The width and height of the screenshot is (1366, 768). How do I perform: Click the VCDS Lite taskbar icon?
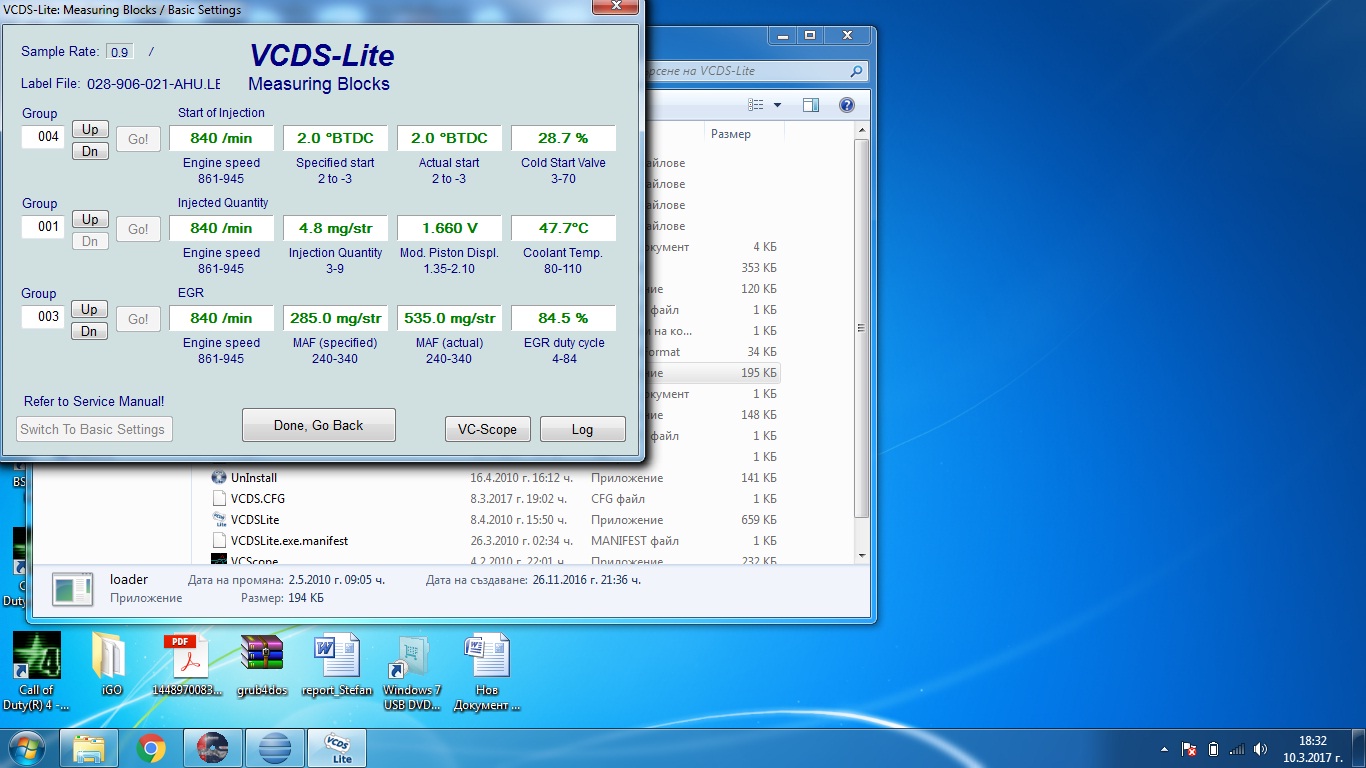tap(336, 748)
